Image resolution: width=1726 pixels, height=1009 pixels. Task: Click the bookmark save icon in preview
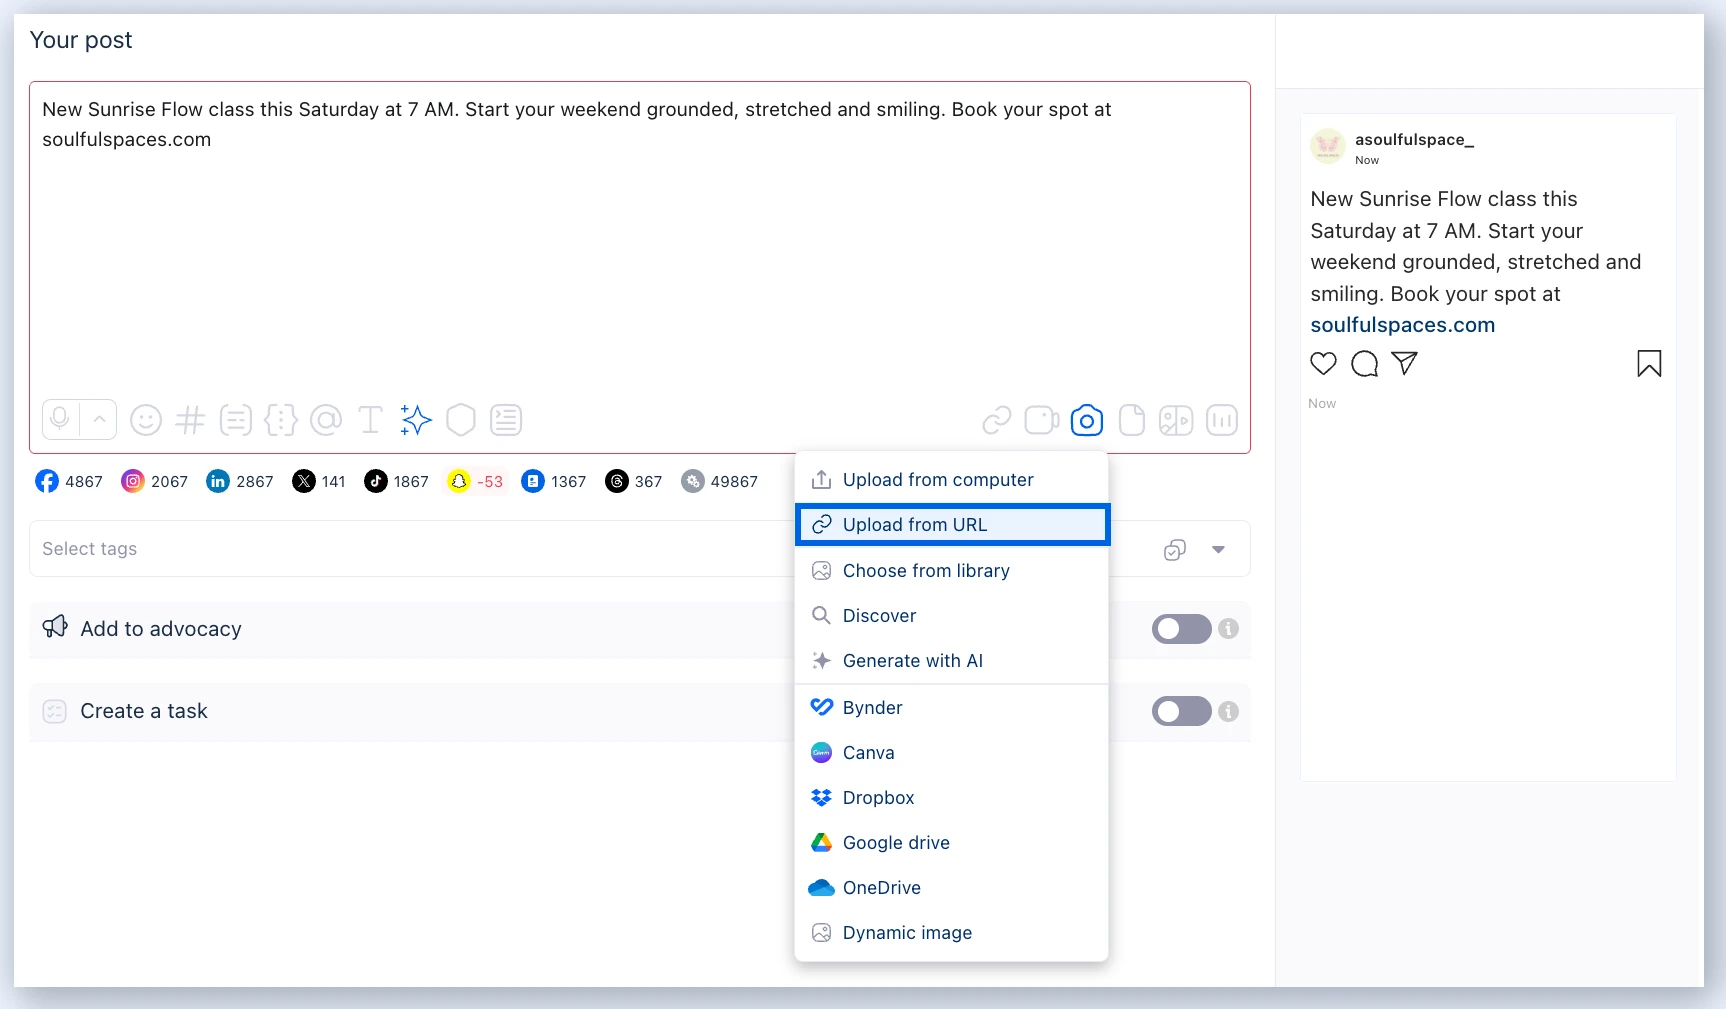[x=1649, y=364]
